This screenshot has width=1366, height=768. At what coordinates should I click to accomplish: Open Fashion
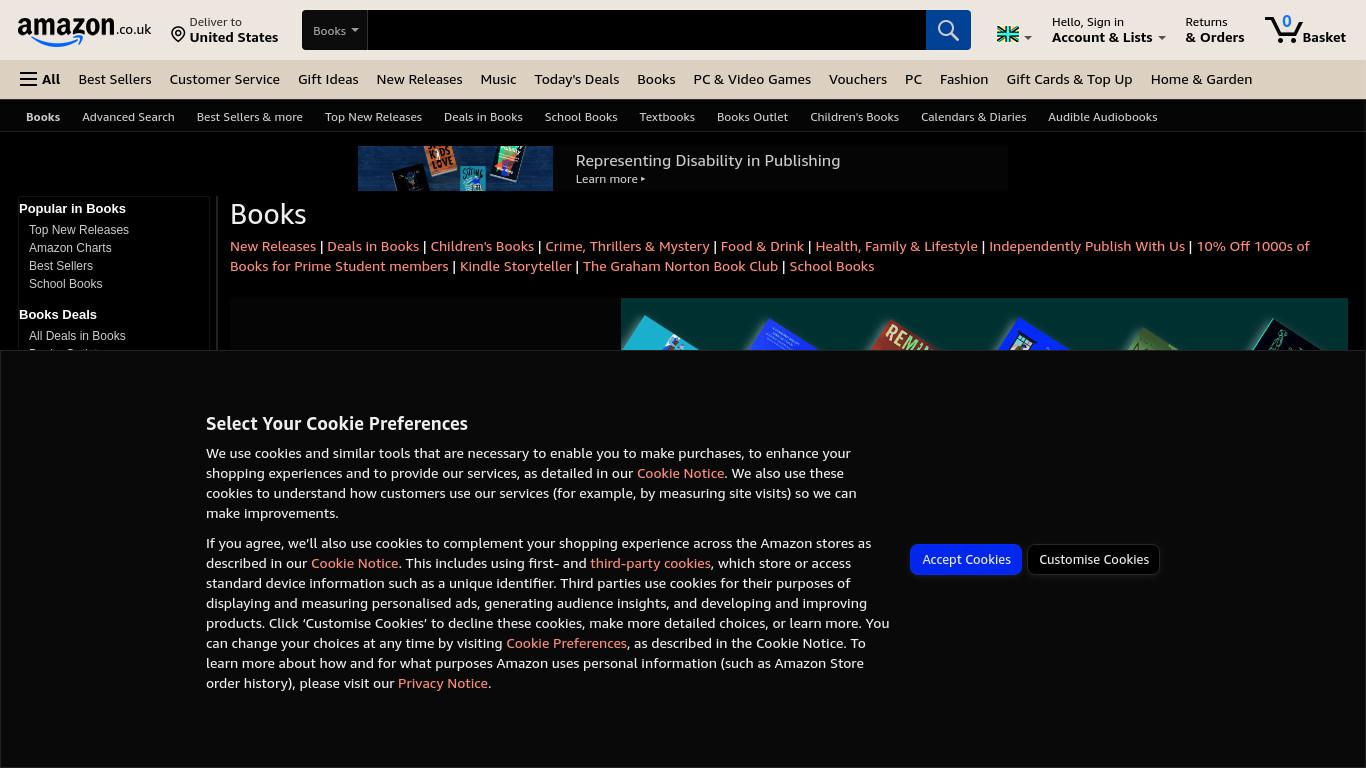tap(964, 79)
